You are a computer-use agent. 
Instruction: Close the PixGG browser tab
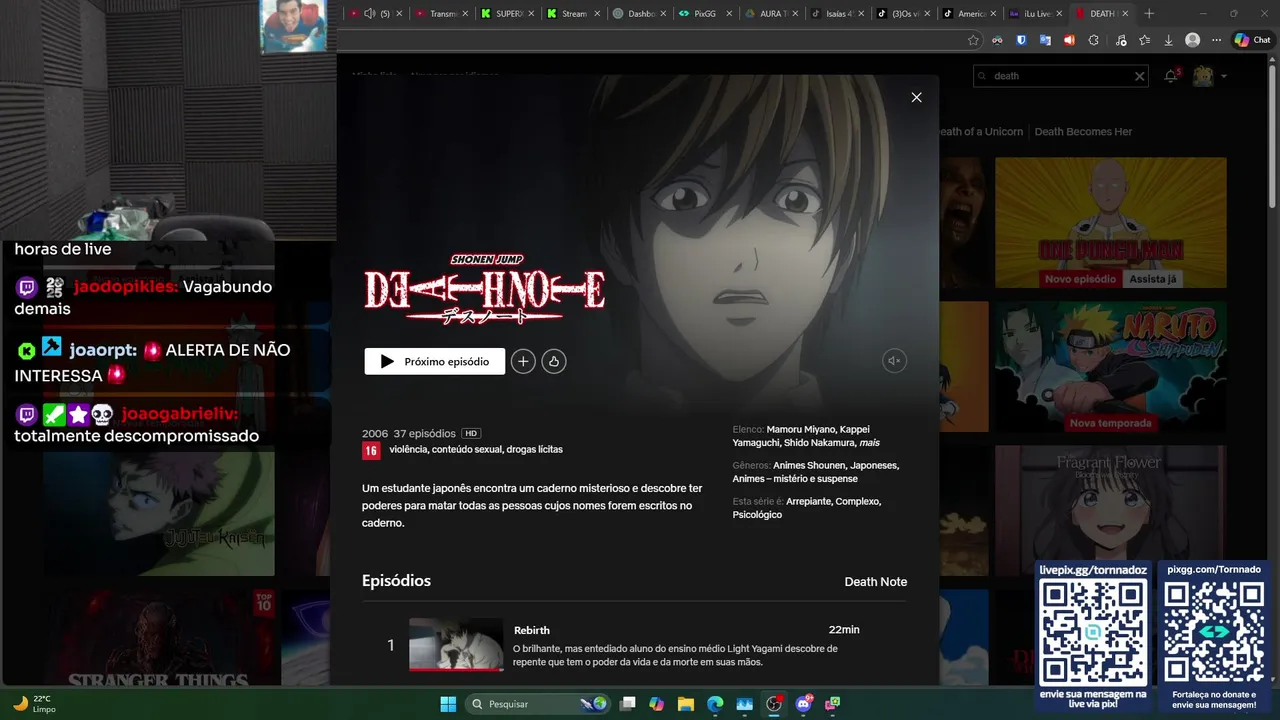(729, 14)
